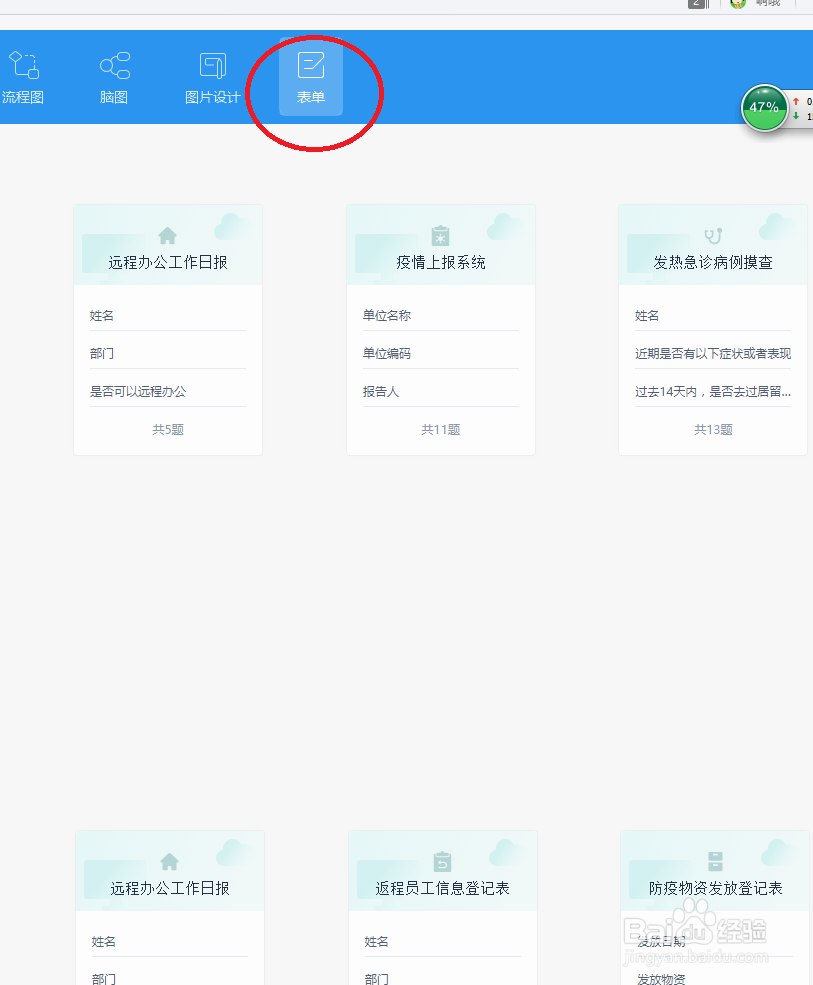
Task: Click the stethoscope icon on 发热急诊病例摸查 card
Action: coord(711,234)
